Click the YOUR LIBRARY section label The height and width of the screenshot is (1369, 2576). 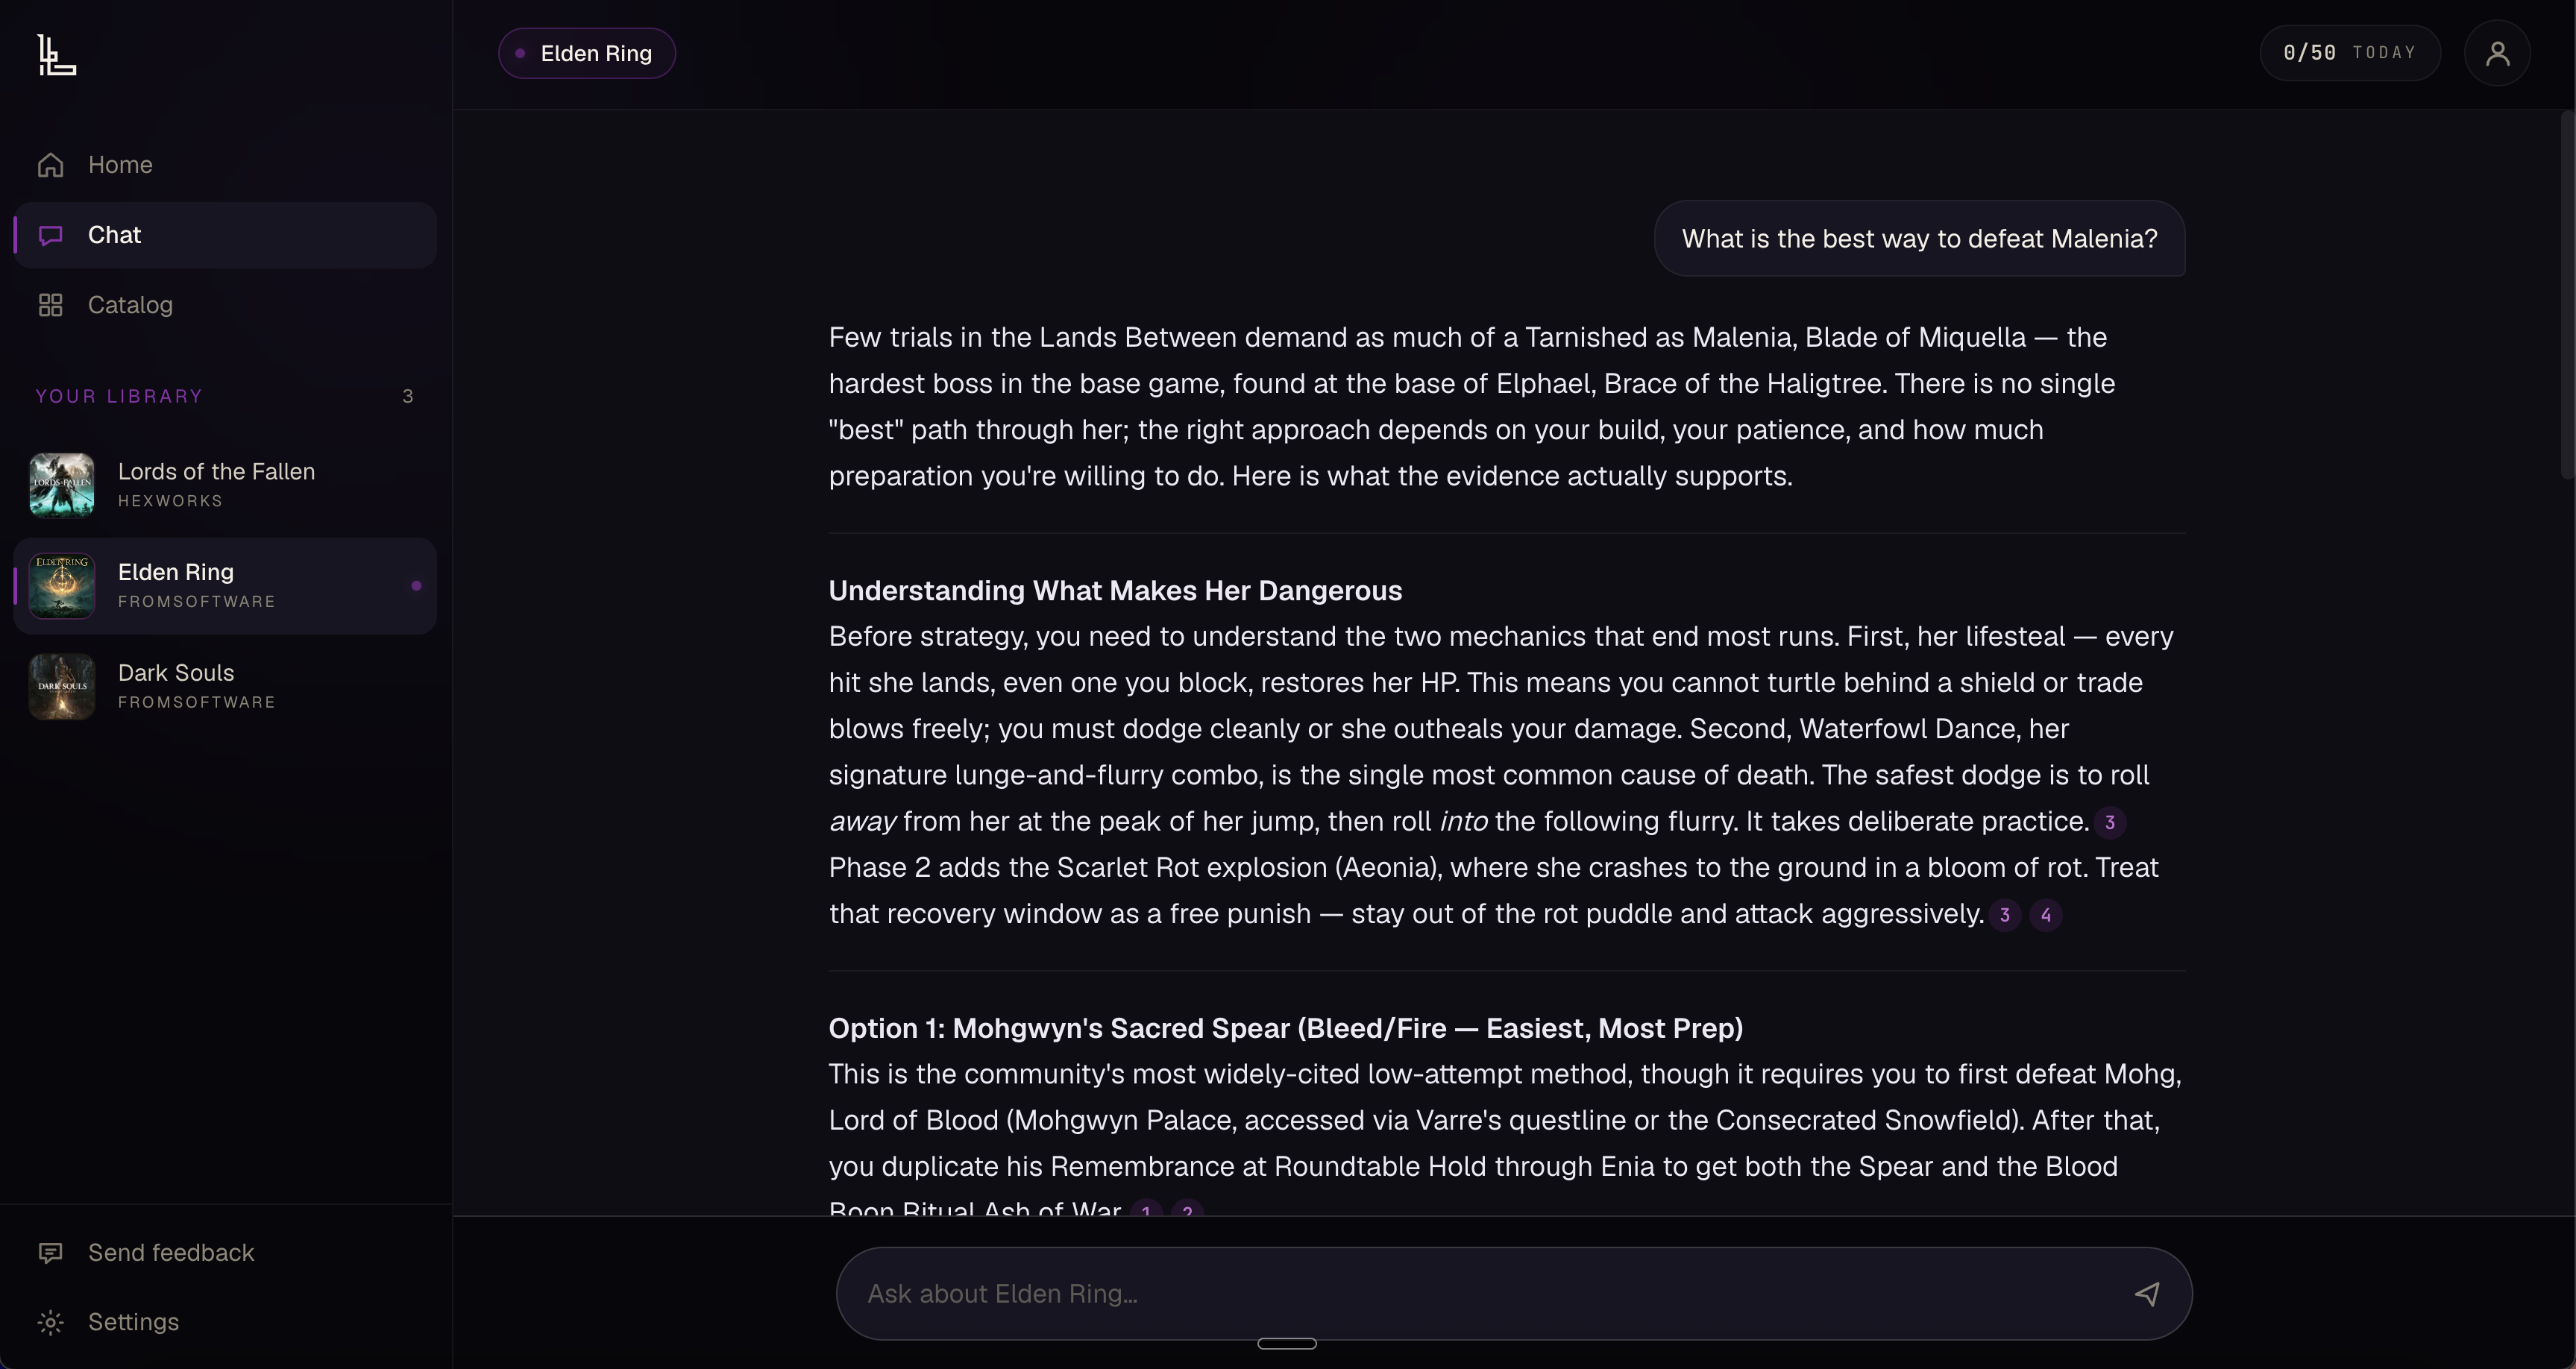pos(119,397)
